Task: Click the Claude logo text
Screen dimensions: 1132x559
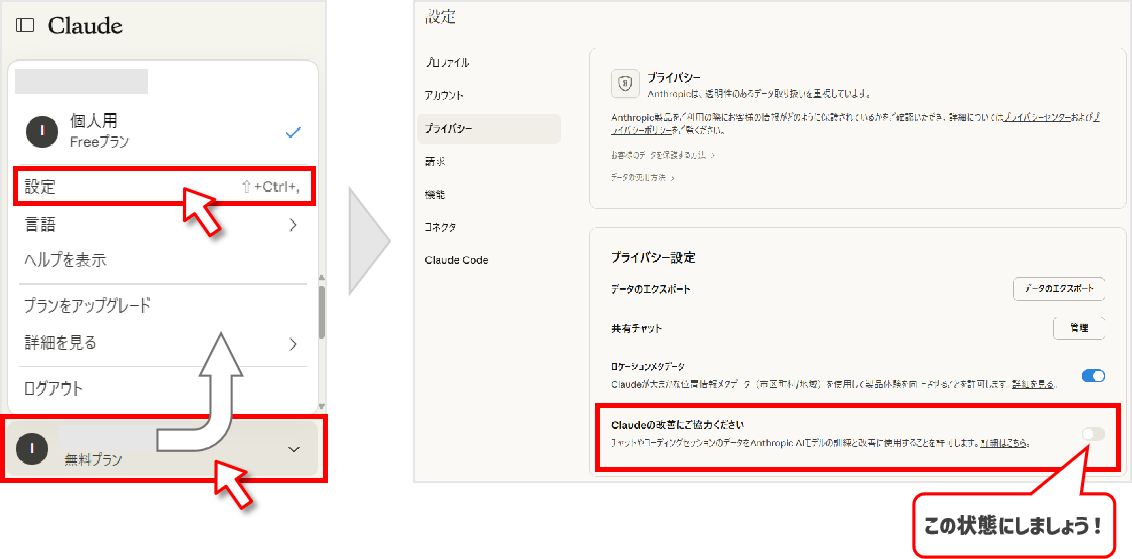Action: (85, 26)
